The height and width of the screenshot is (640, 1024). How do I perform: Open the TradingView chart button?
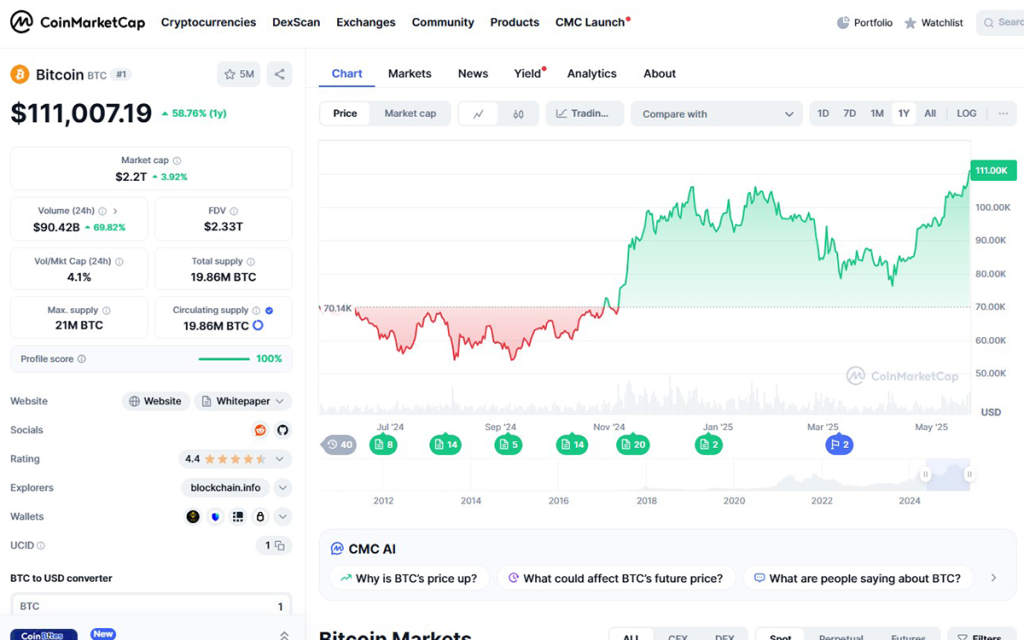click(584, 114)
